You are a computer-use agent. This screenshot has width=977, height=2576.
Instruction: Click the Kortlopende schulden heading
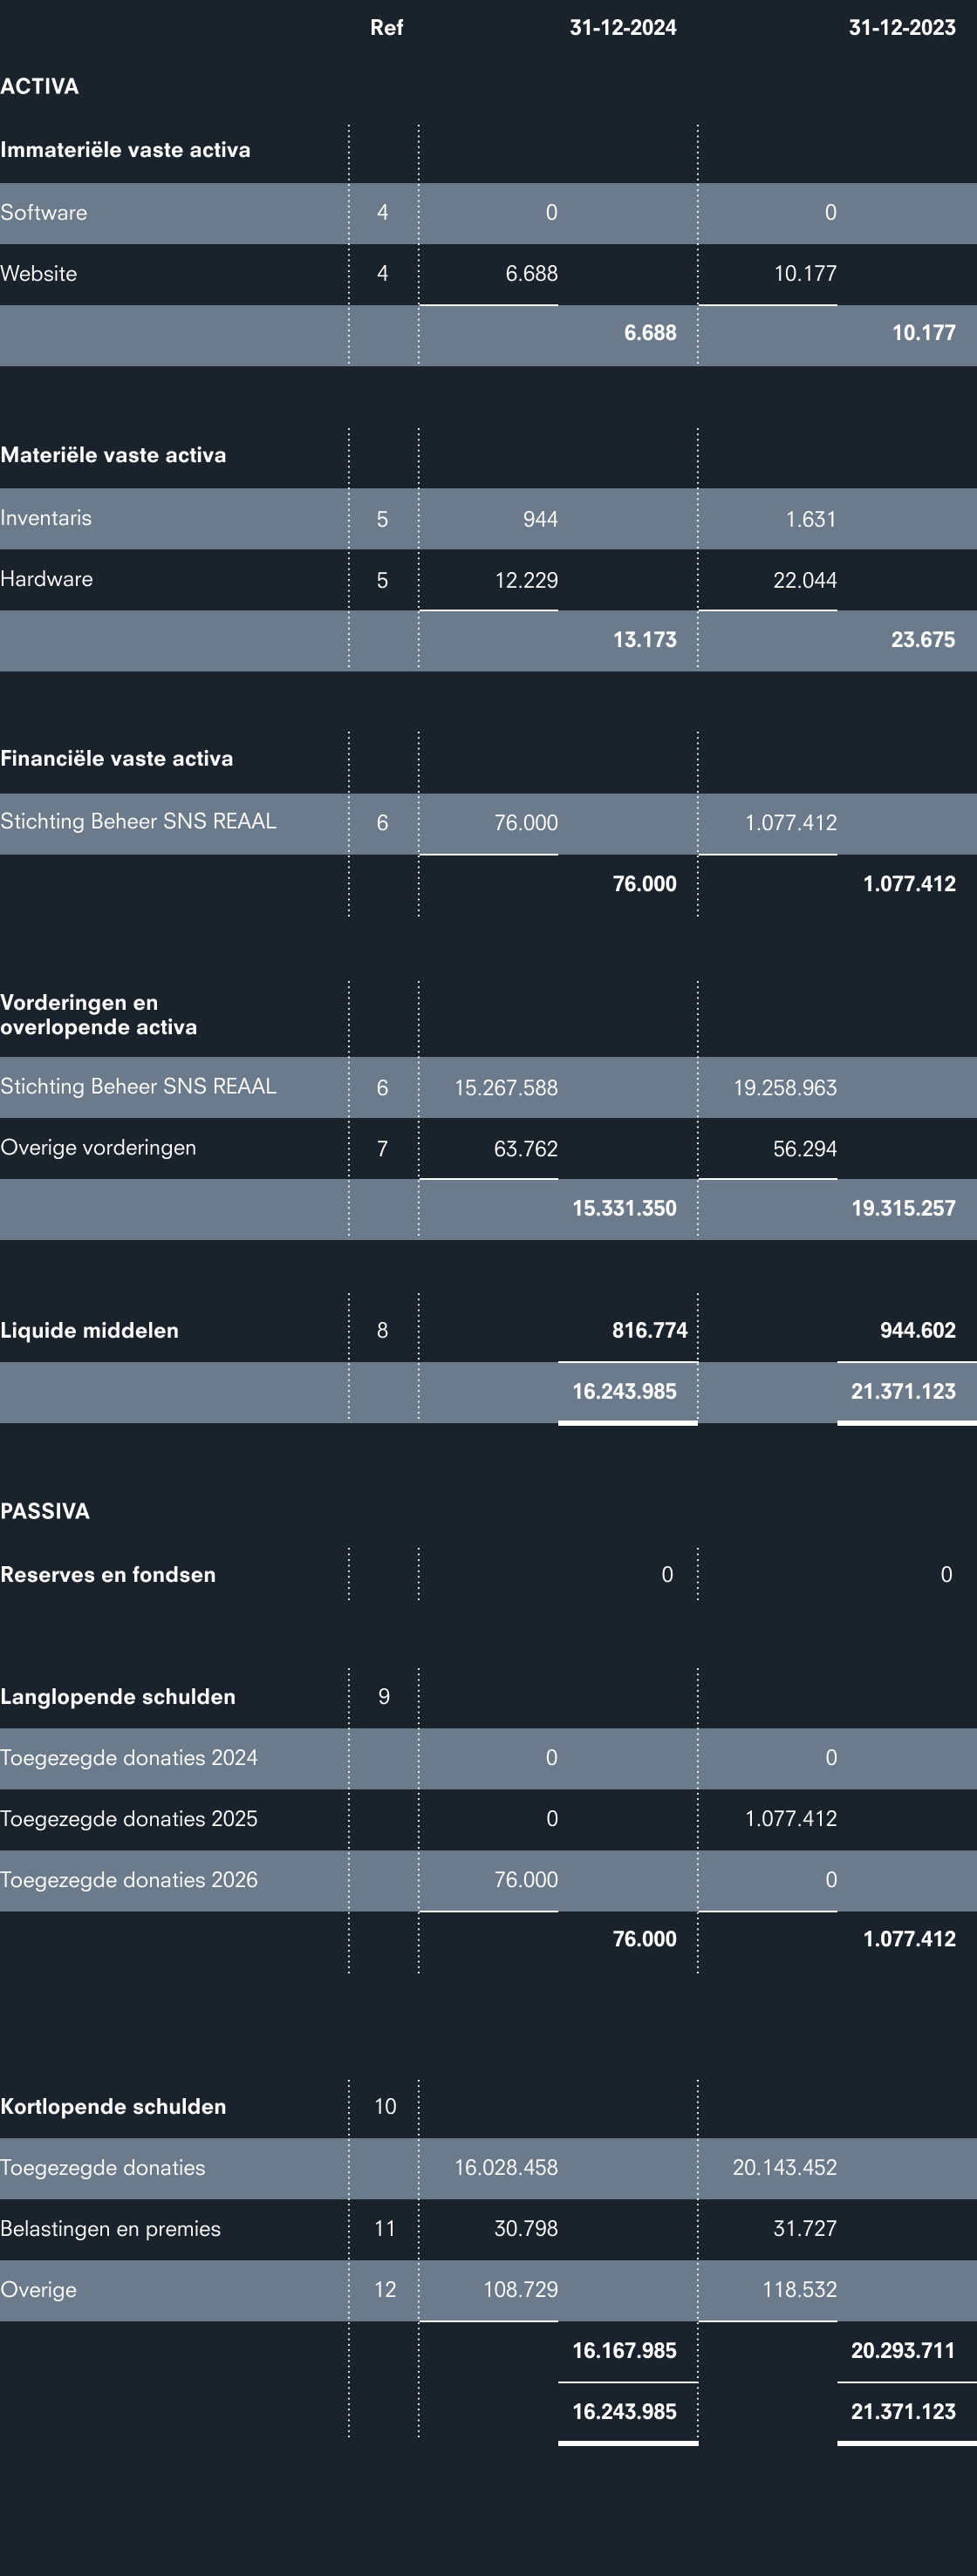(113, 2107)
